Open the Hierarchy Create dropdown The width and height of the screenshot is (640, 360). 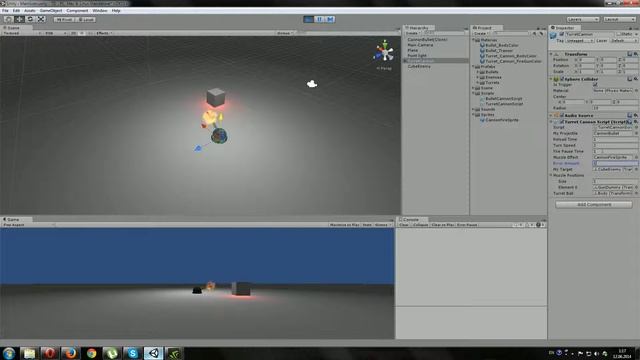click(x=412, y=33)
